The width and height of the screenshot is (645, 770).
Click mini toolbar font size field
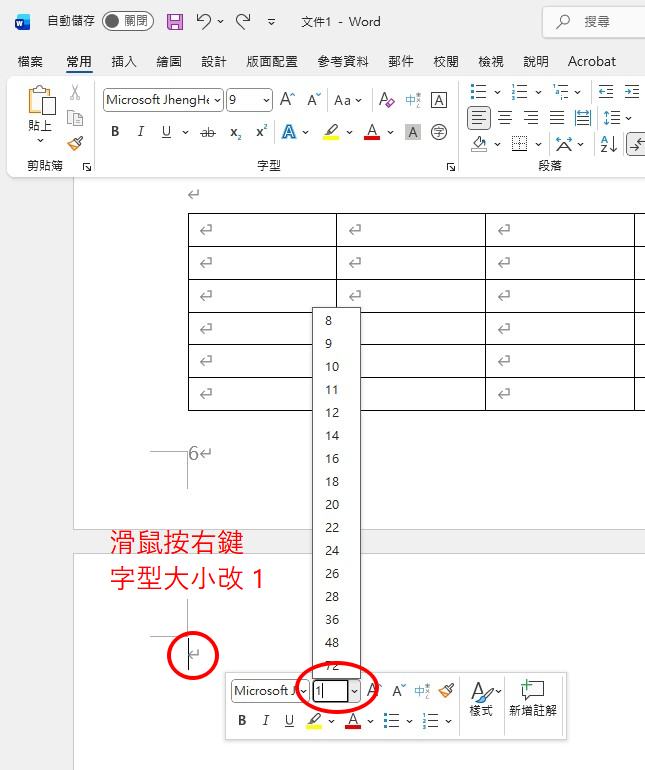click(331, 691)
